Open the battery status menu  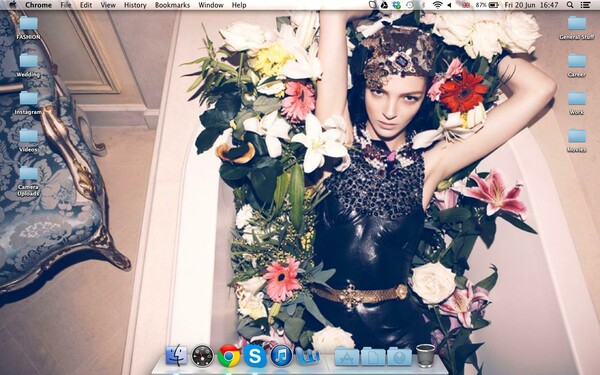494,5
